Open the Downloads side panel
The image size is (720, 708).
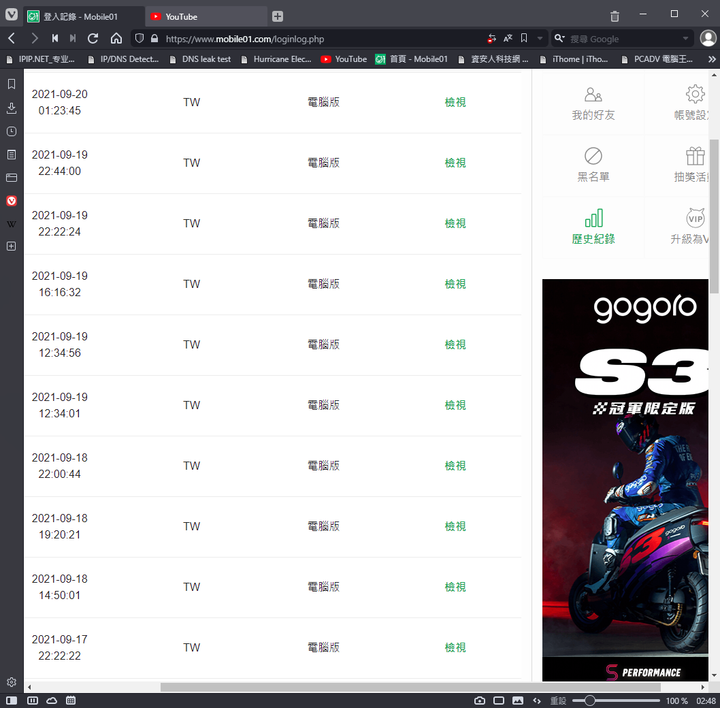coord(11,108)
